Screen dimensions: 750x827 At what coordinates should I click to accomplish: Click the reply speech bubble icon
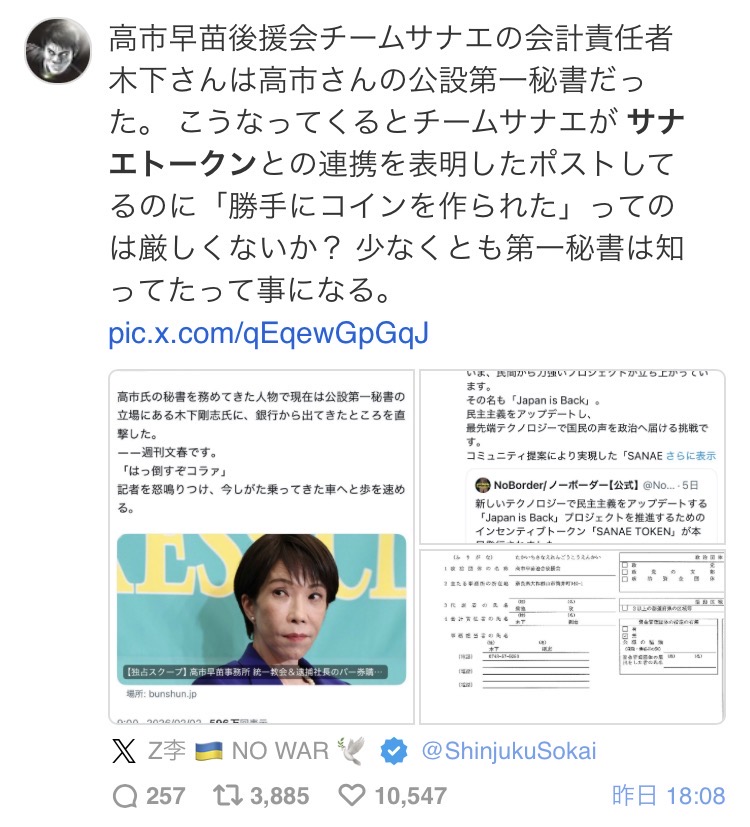pos(125,795)
